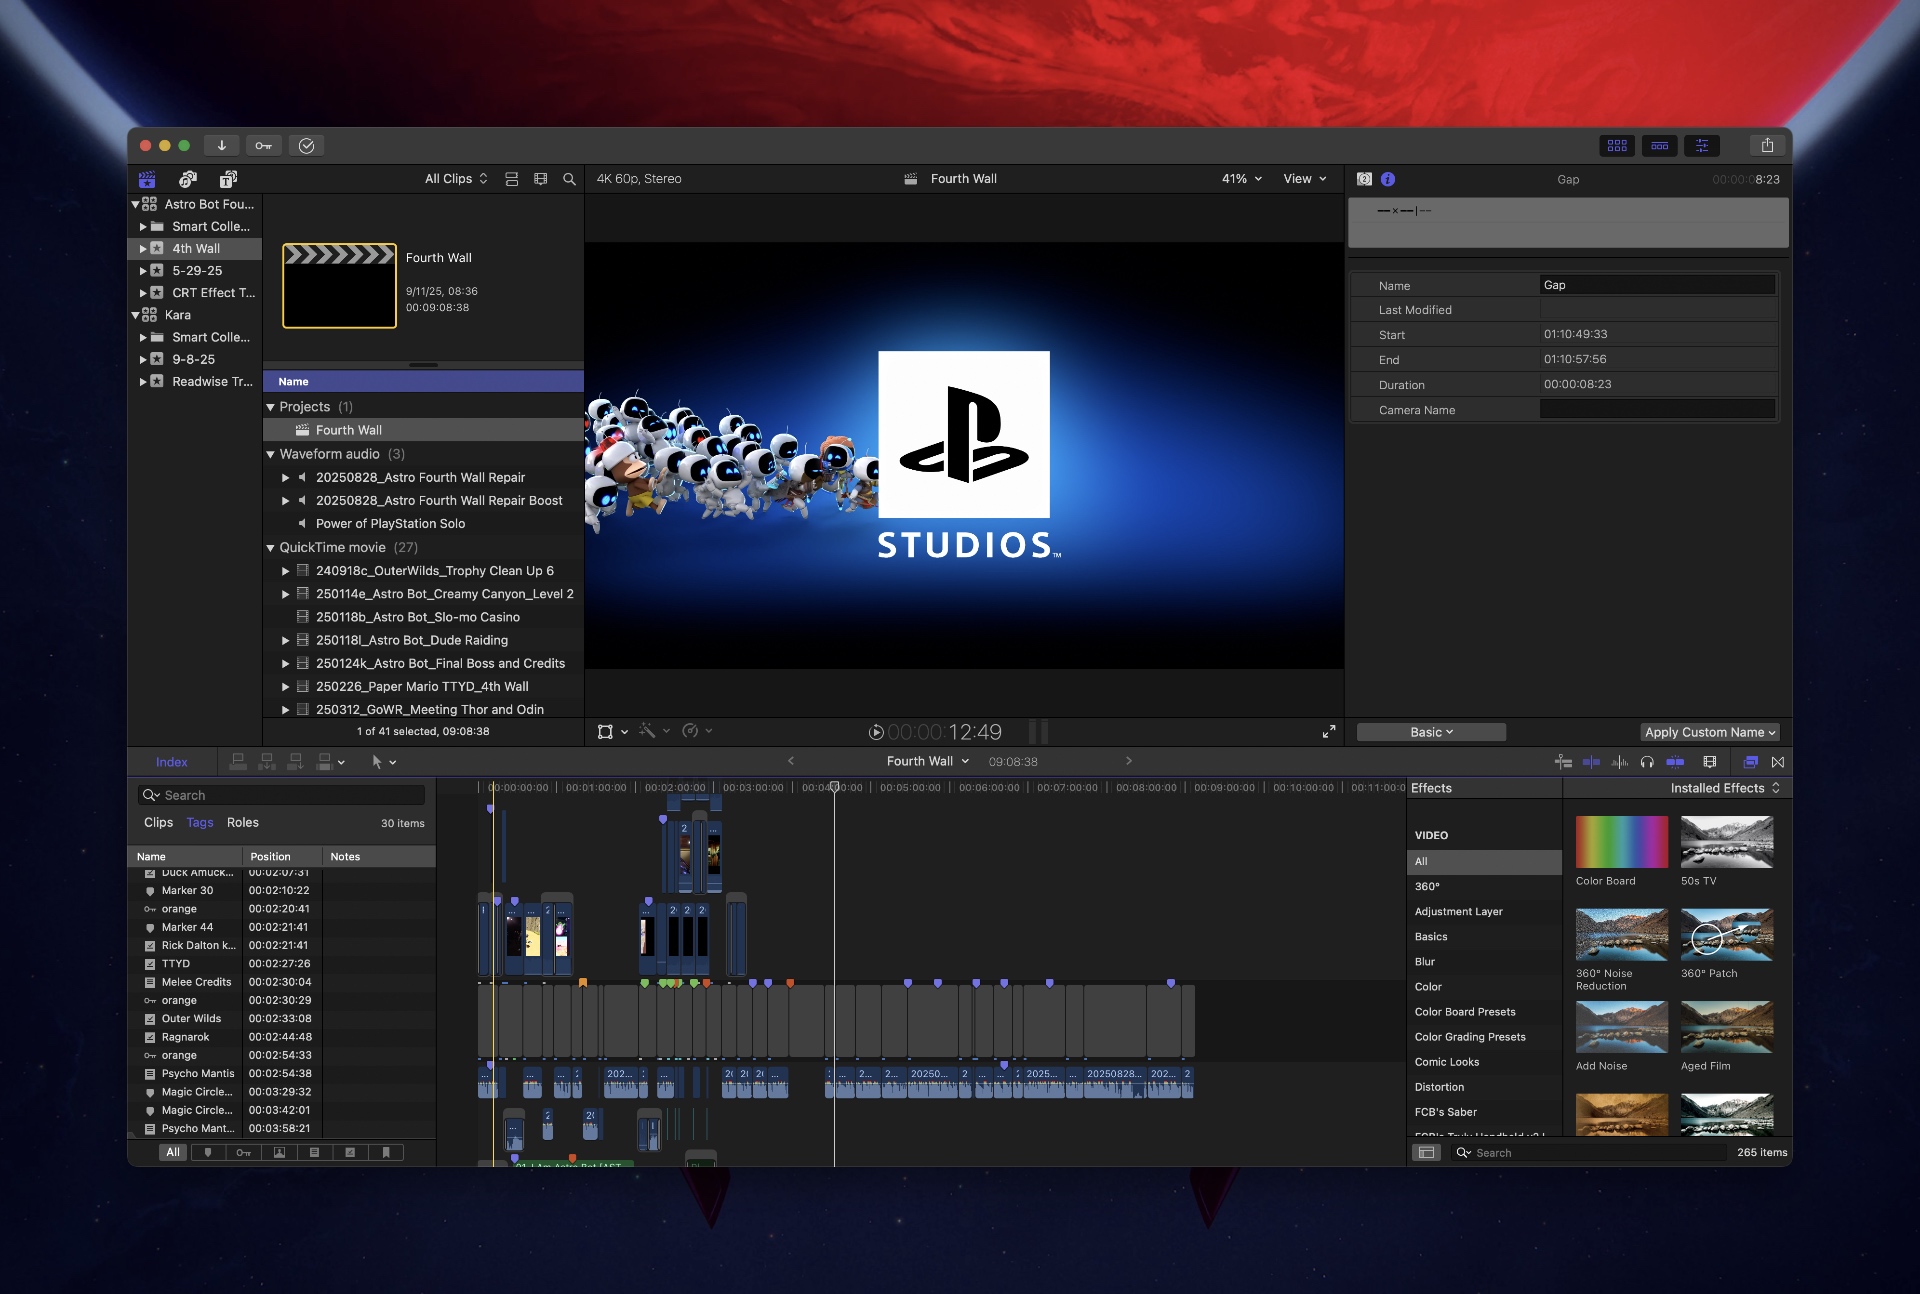Image resolution: width=1920 pixels, height=1294 pixels.
Task: Select the Color Board effect thumbnail
Action: click(x=1620, y=843)
